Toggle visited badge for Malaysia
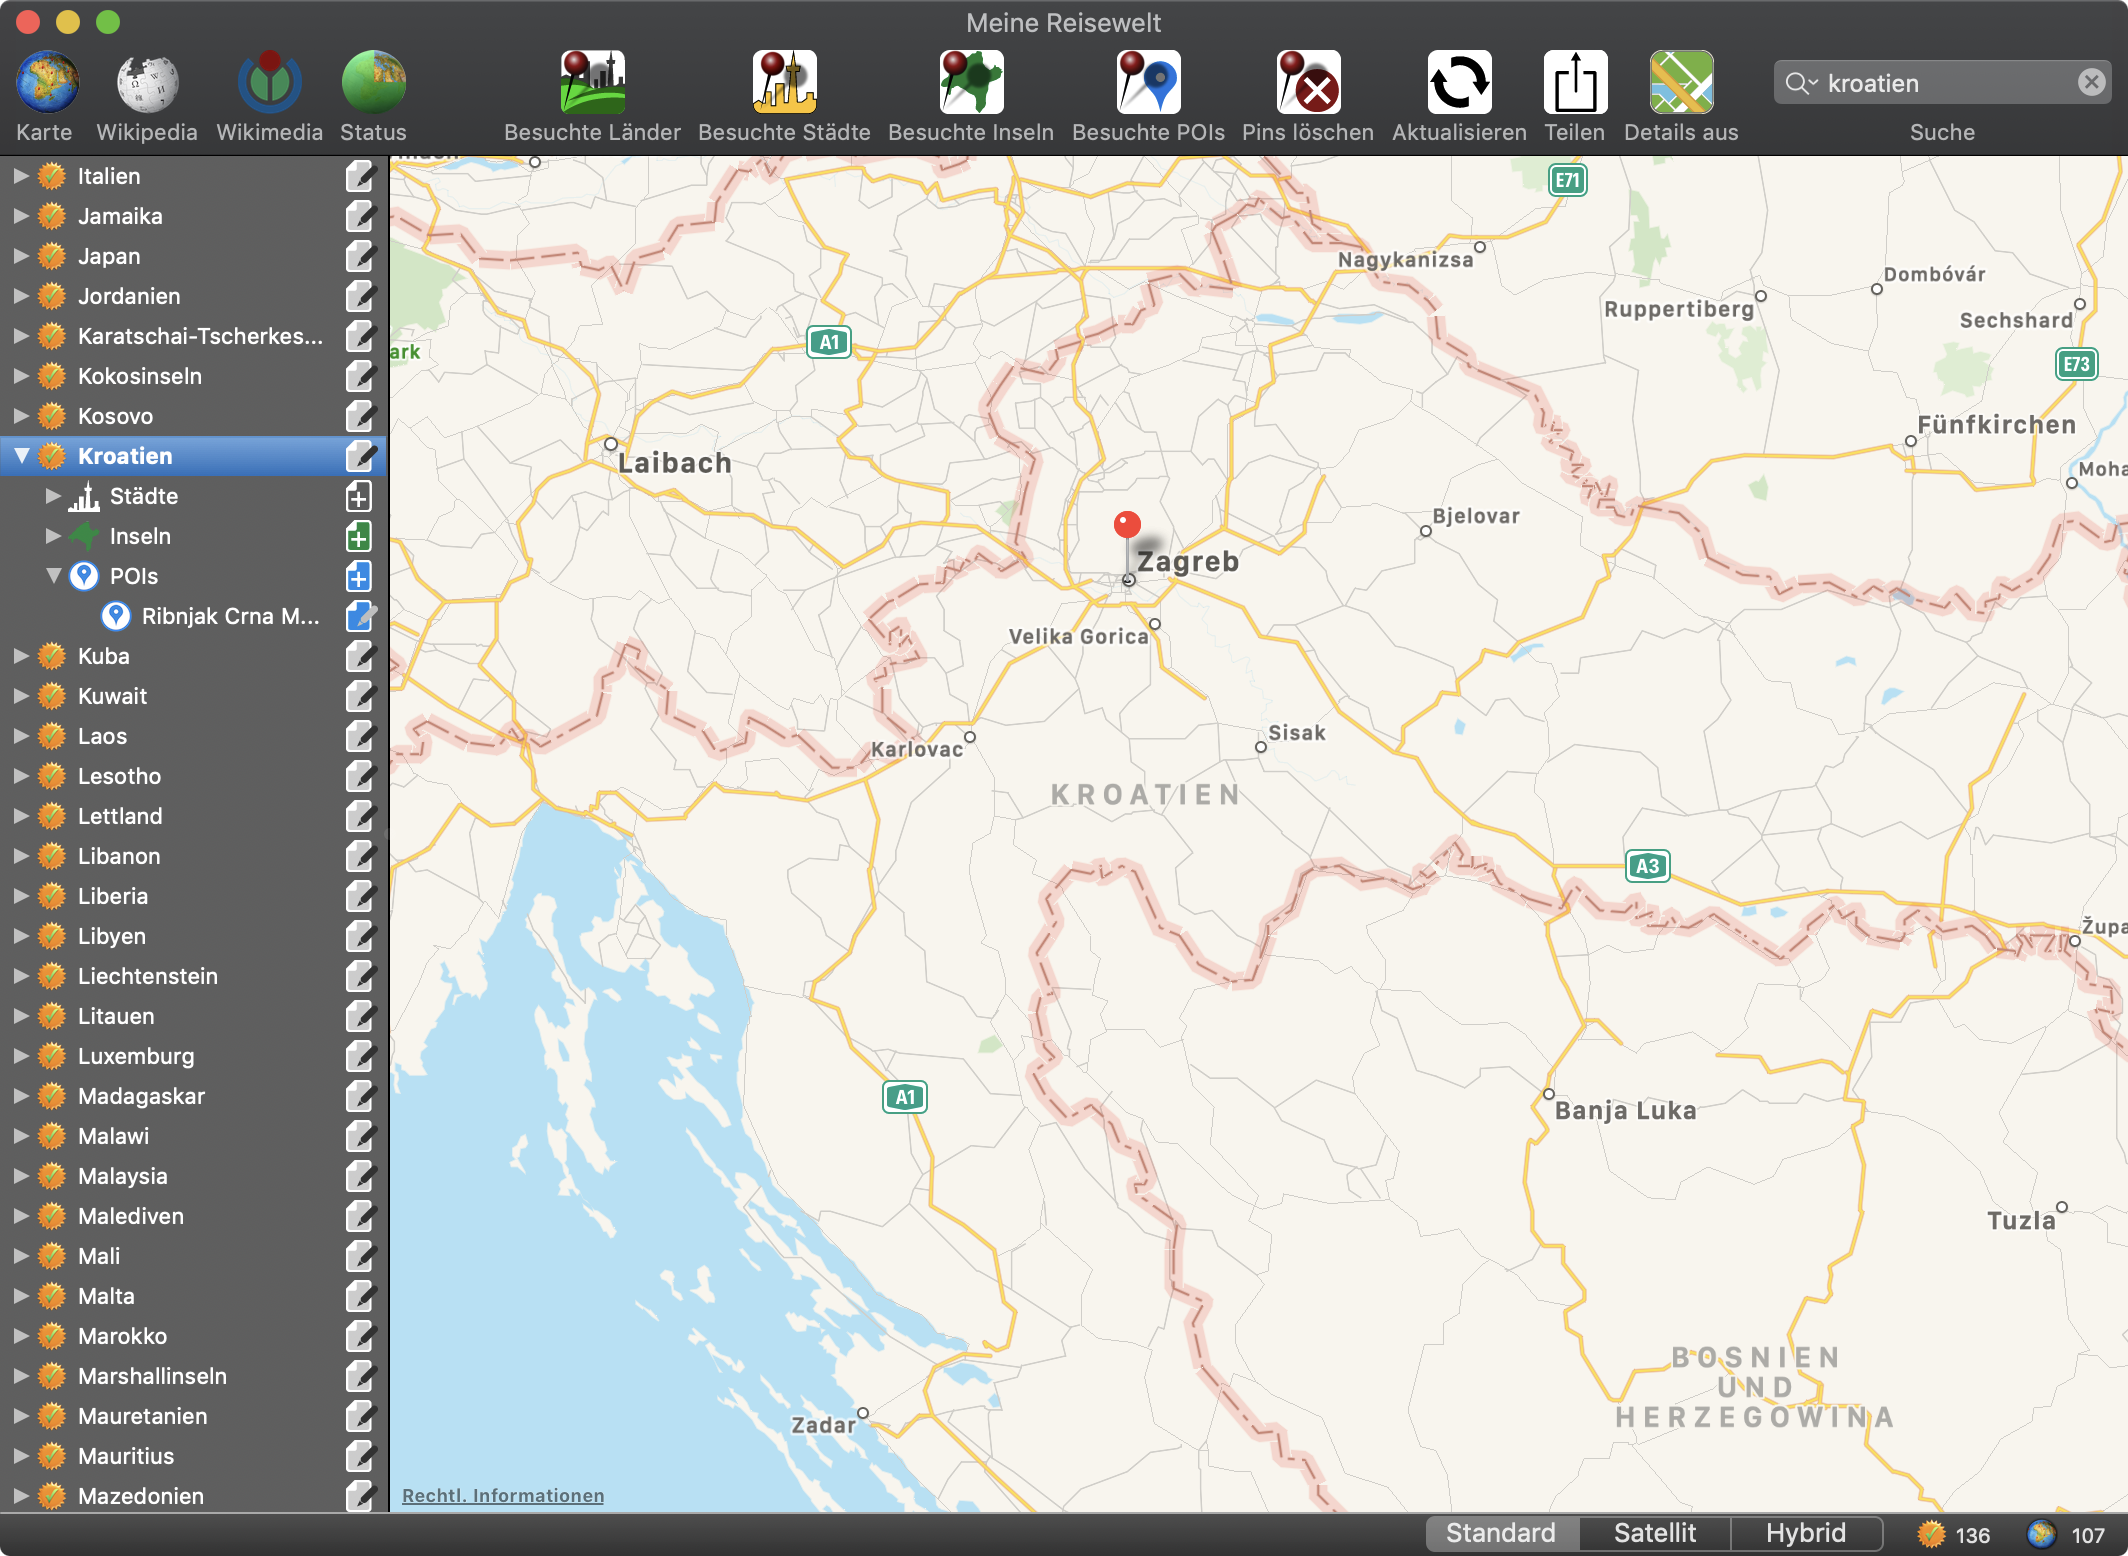The image size is (2128, 1556). (52, 1176)
